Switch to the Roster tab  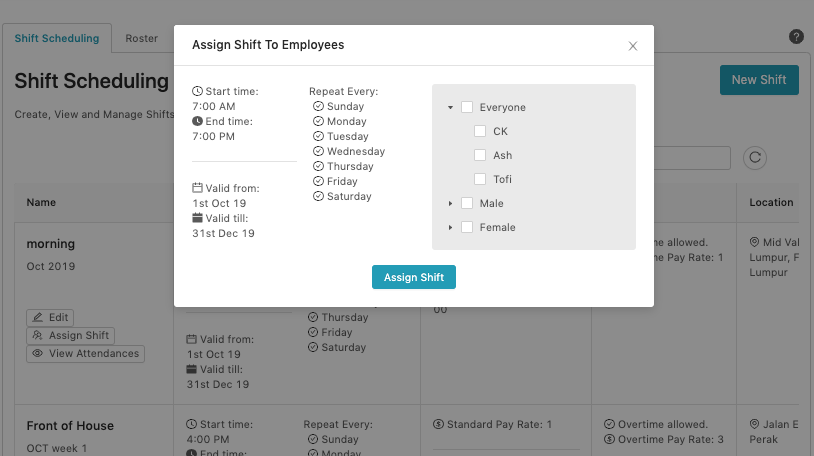pos(142,38)
